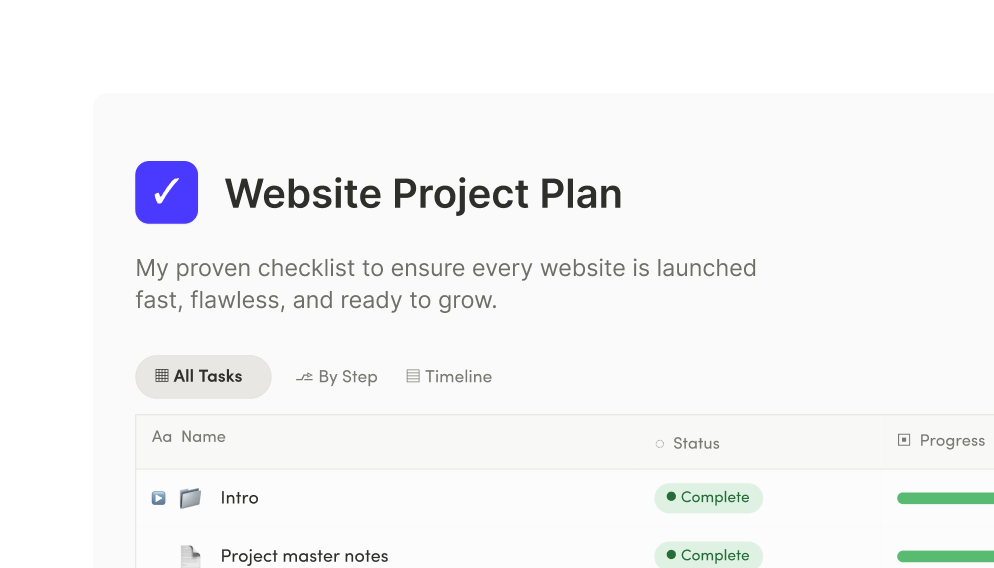Click the Timeline list icon
This screenshot has width=994, height=568.
[413, 377]
